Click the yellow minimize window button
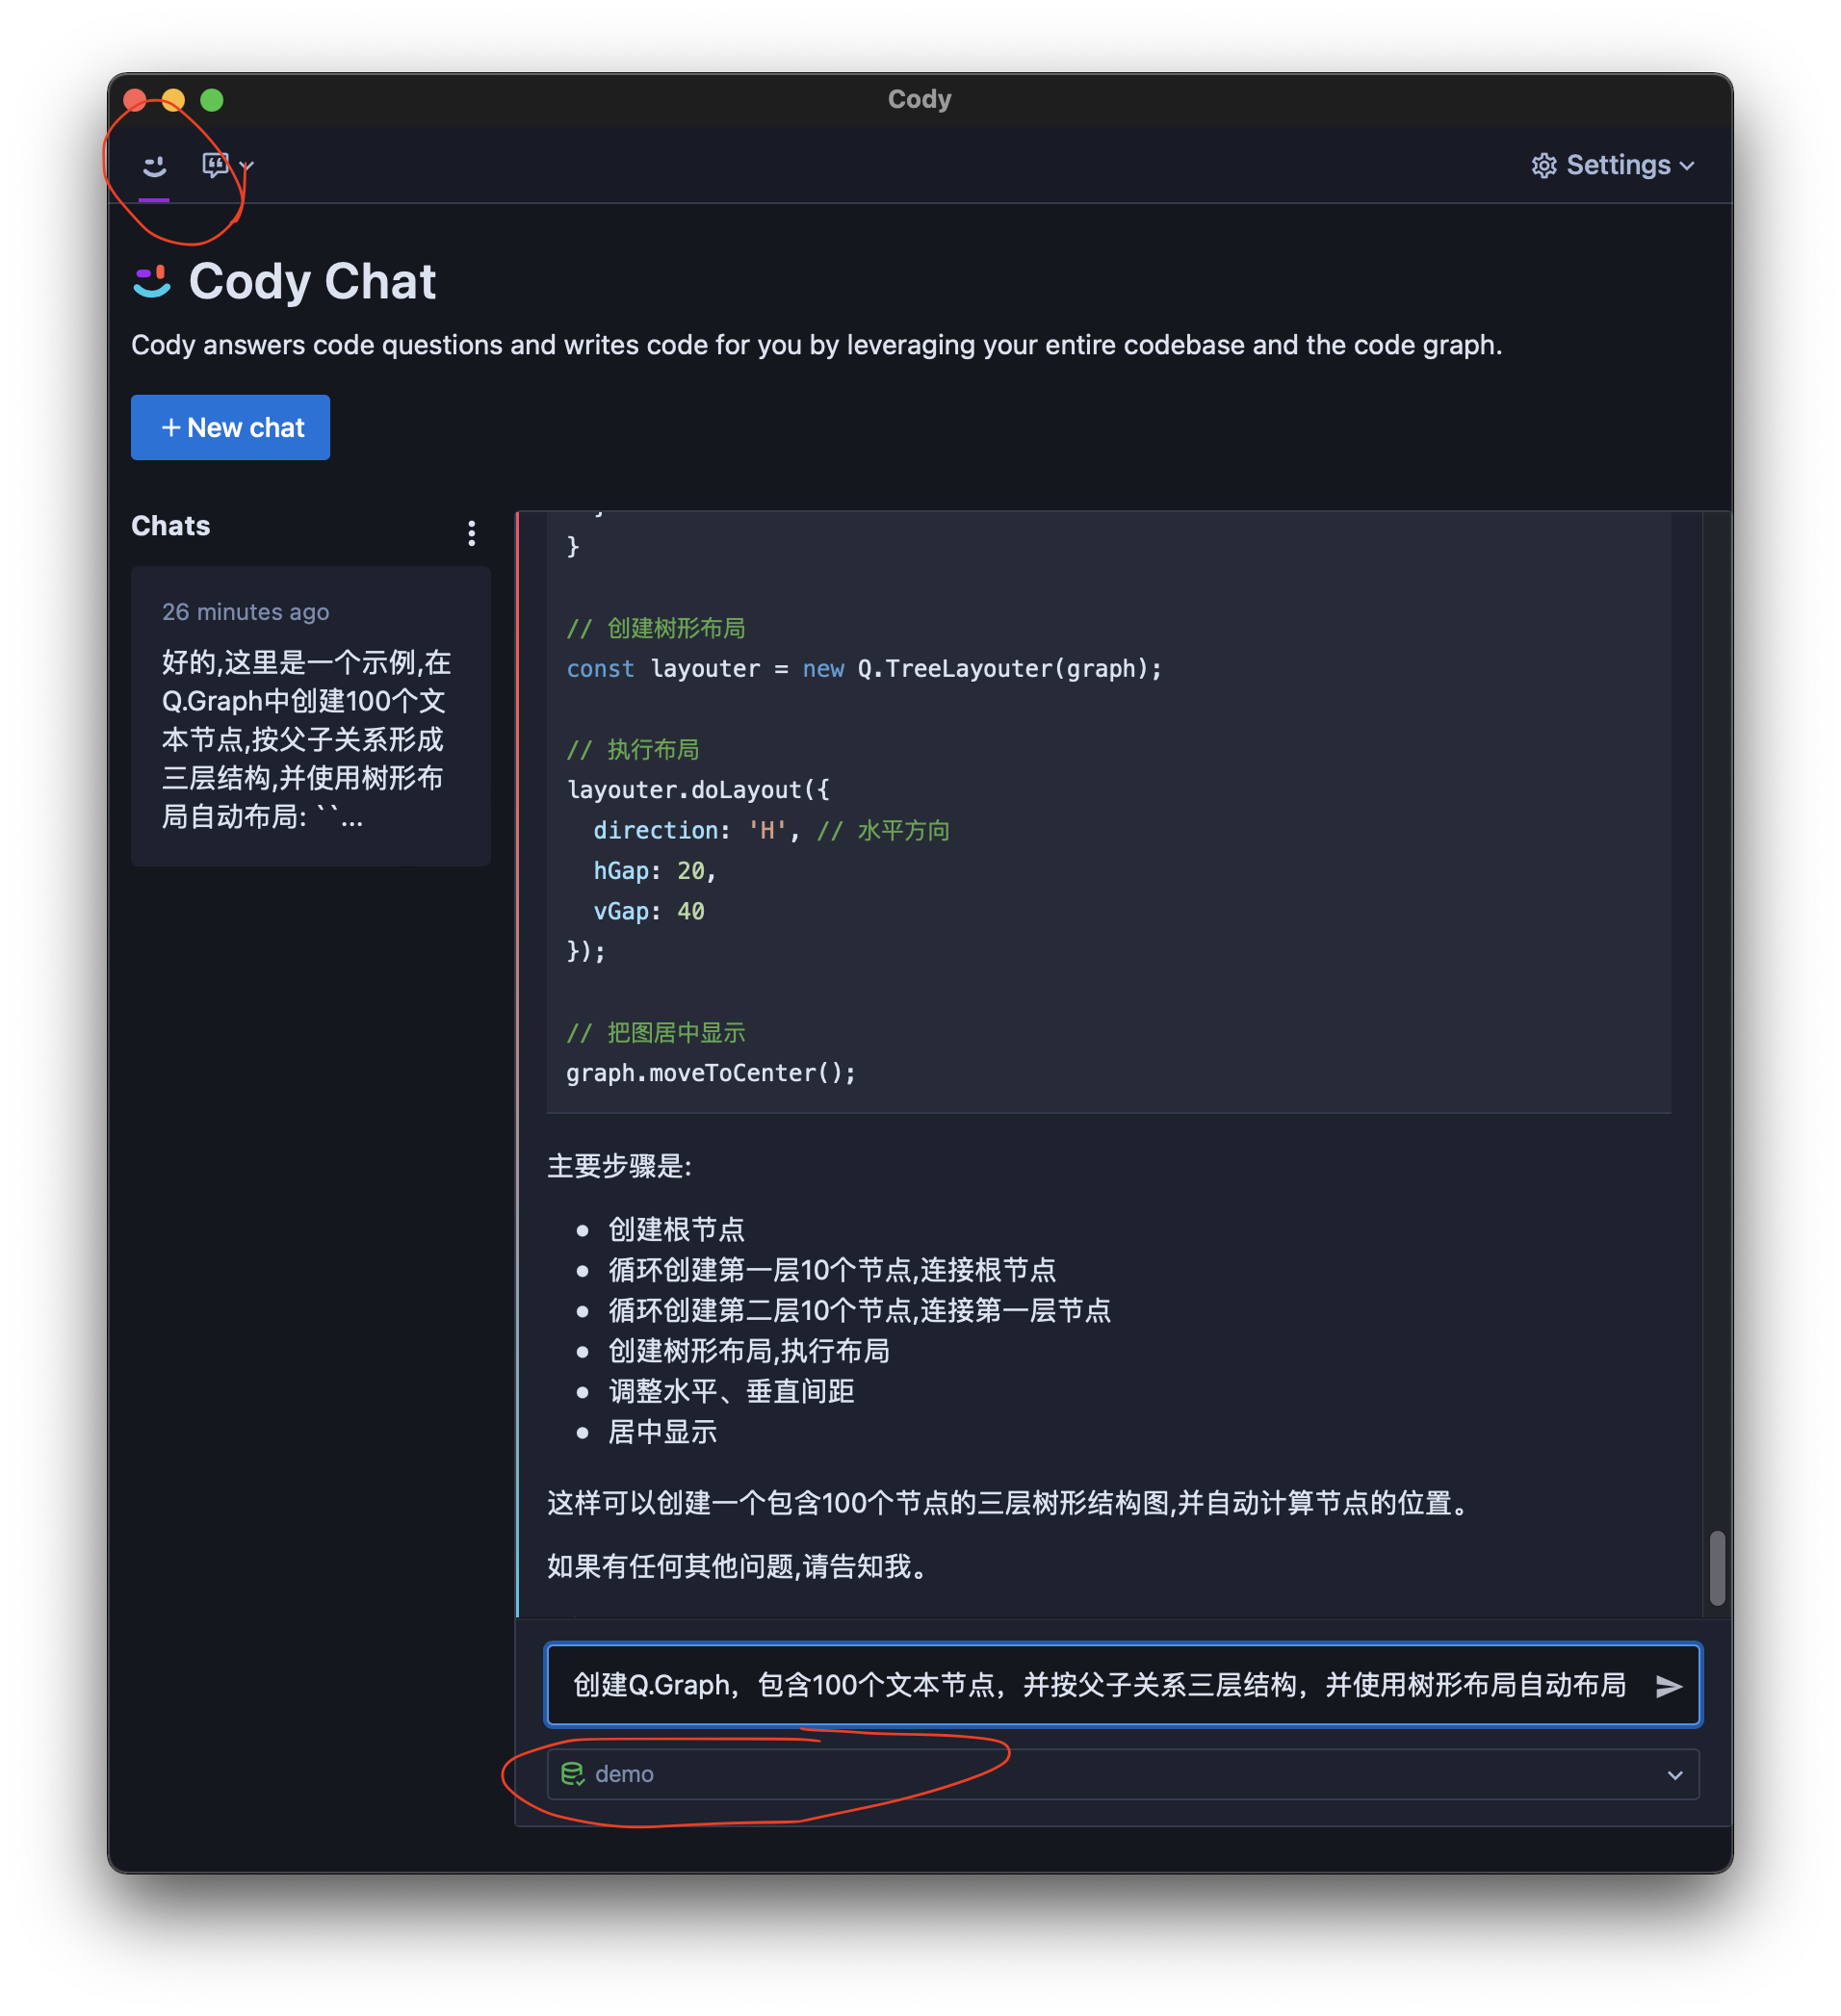 (173, 100)
